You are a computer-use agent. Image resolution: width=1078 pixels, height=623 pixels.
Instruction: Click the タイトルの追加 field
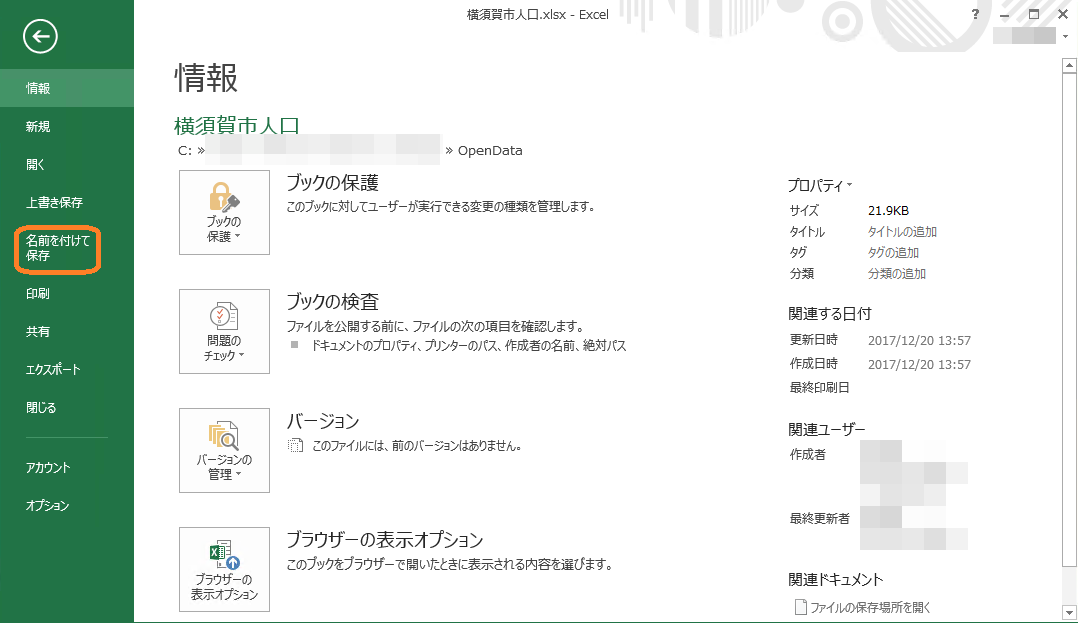[902, 232]
